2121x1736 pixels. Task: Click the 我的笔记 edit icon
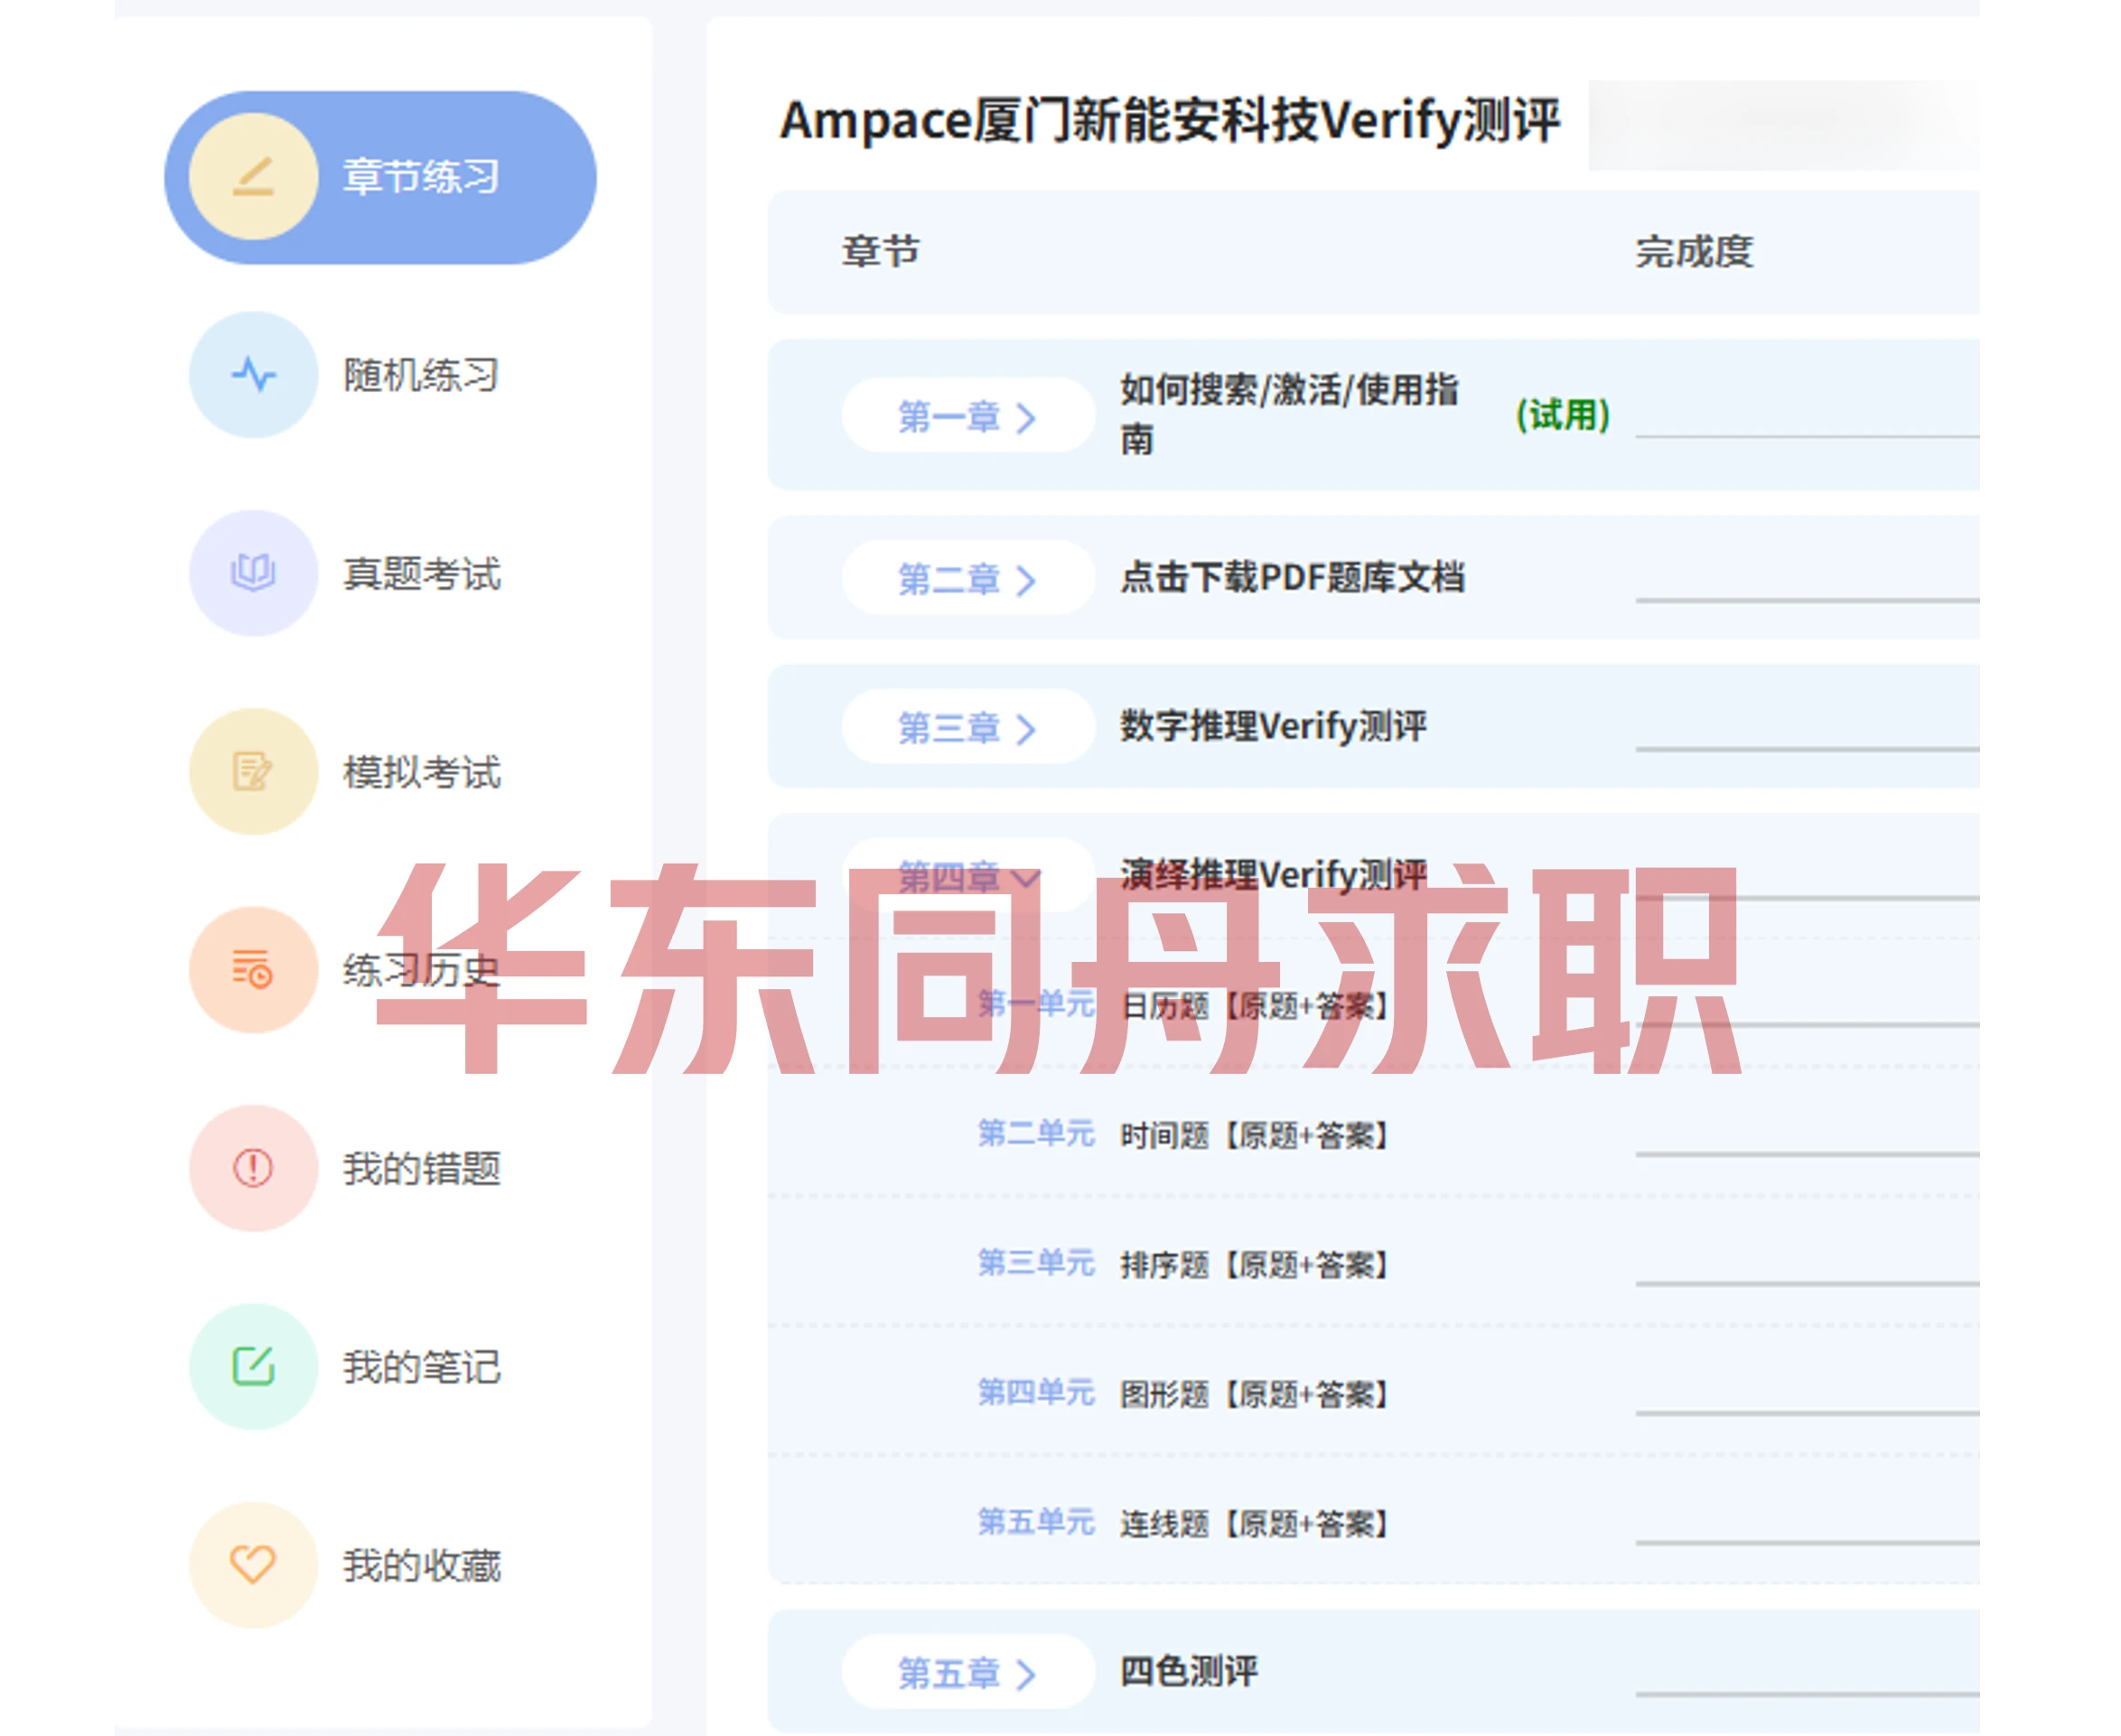(x=253, y=1366)
